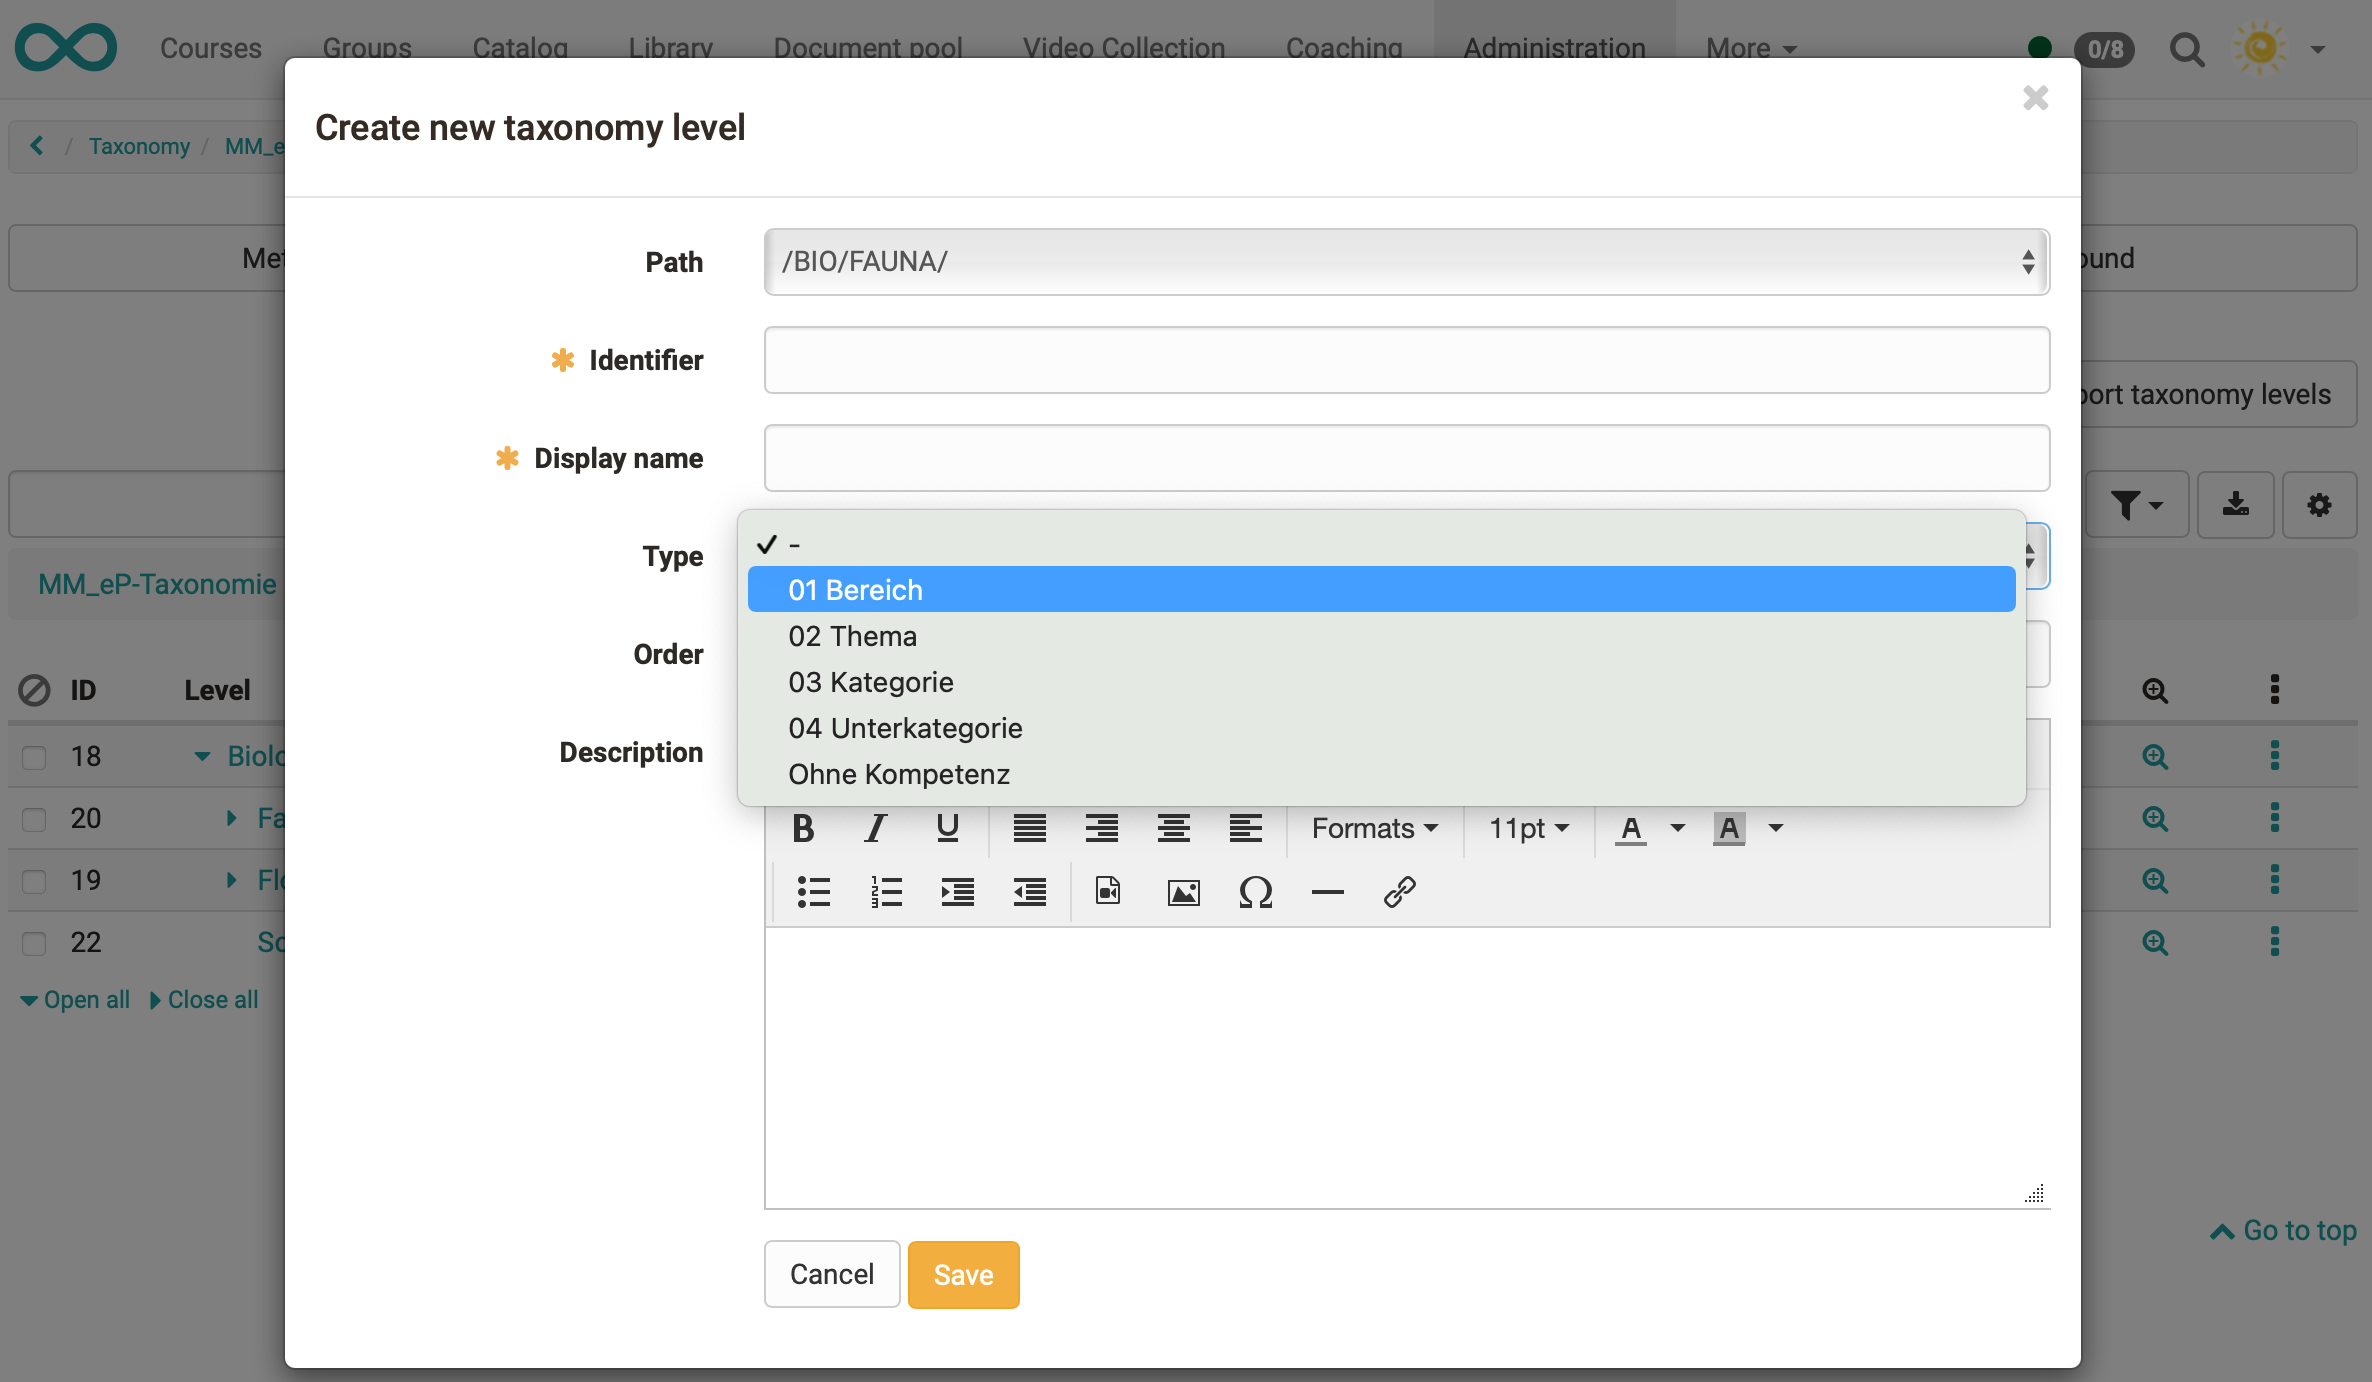
Task: Check the checkbox for row ID 22
Action: click(x=34, y=942)
